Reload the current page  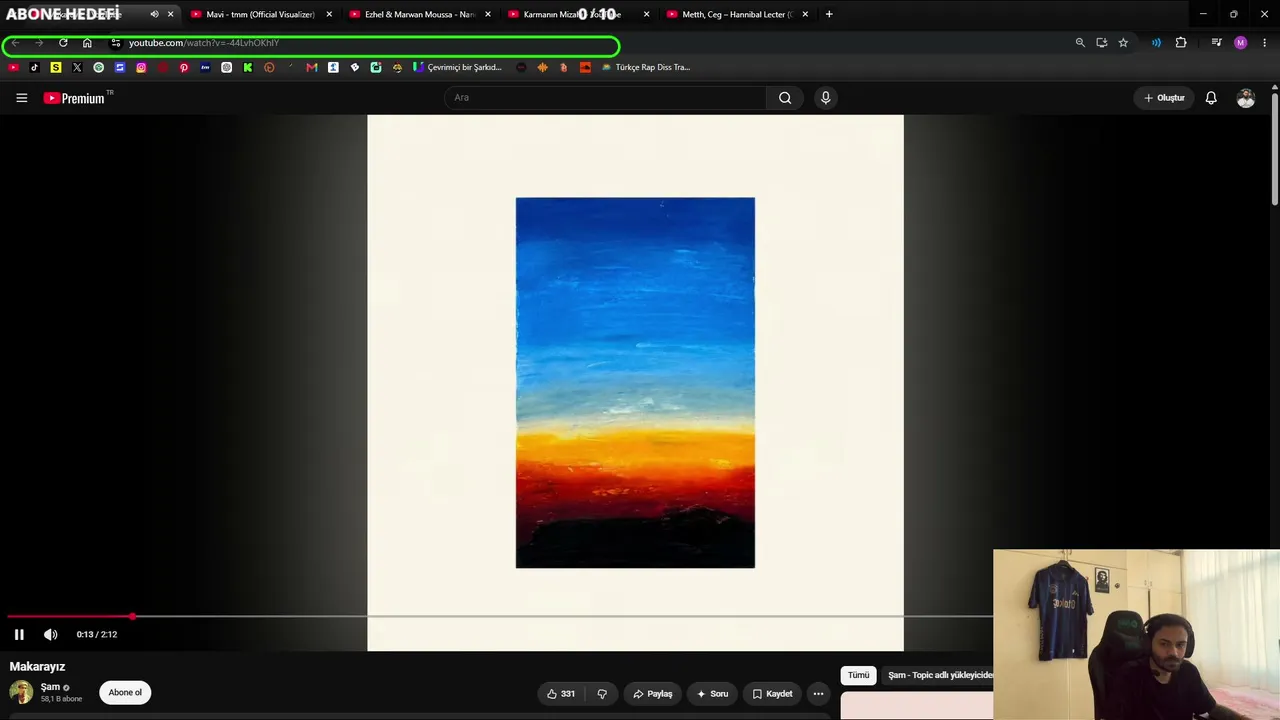[63, 43]
